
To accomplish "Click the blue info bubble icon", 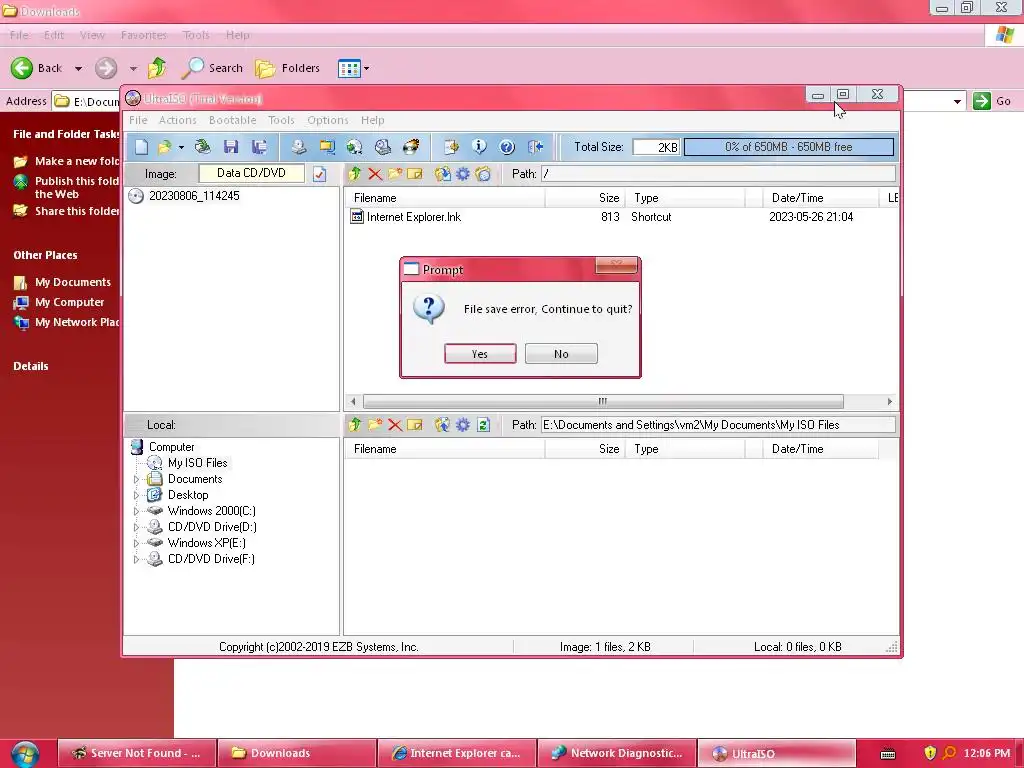I will coord(479,147).
